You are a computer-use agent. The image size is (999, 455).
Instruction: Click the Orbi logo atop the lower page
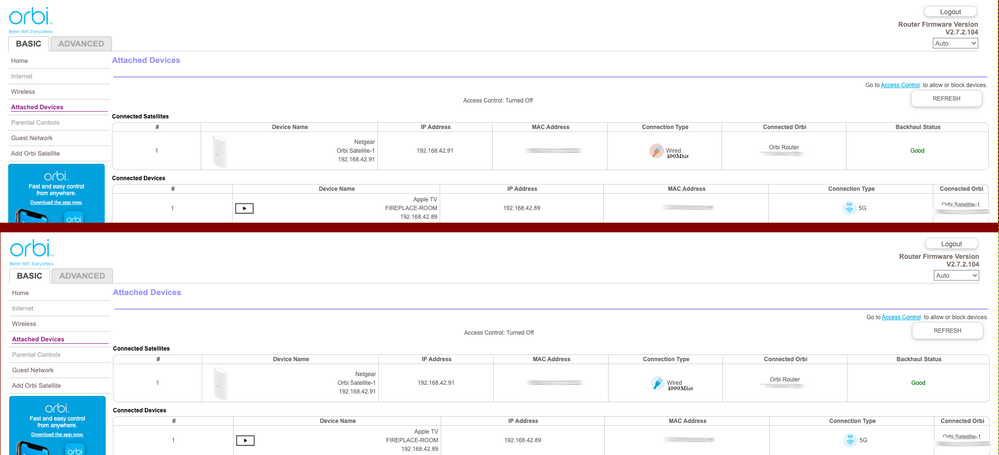pyautogui.click(x=31, y=250)
